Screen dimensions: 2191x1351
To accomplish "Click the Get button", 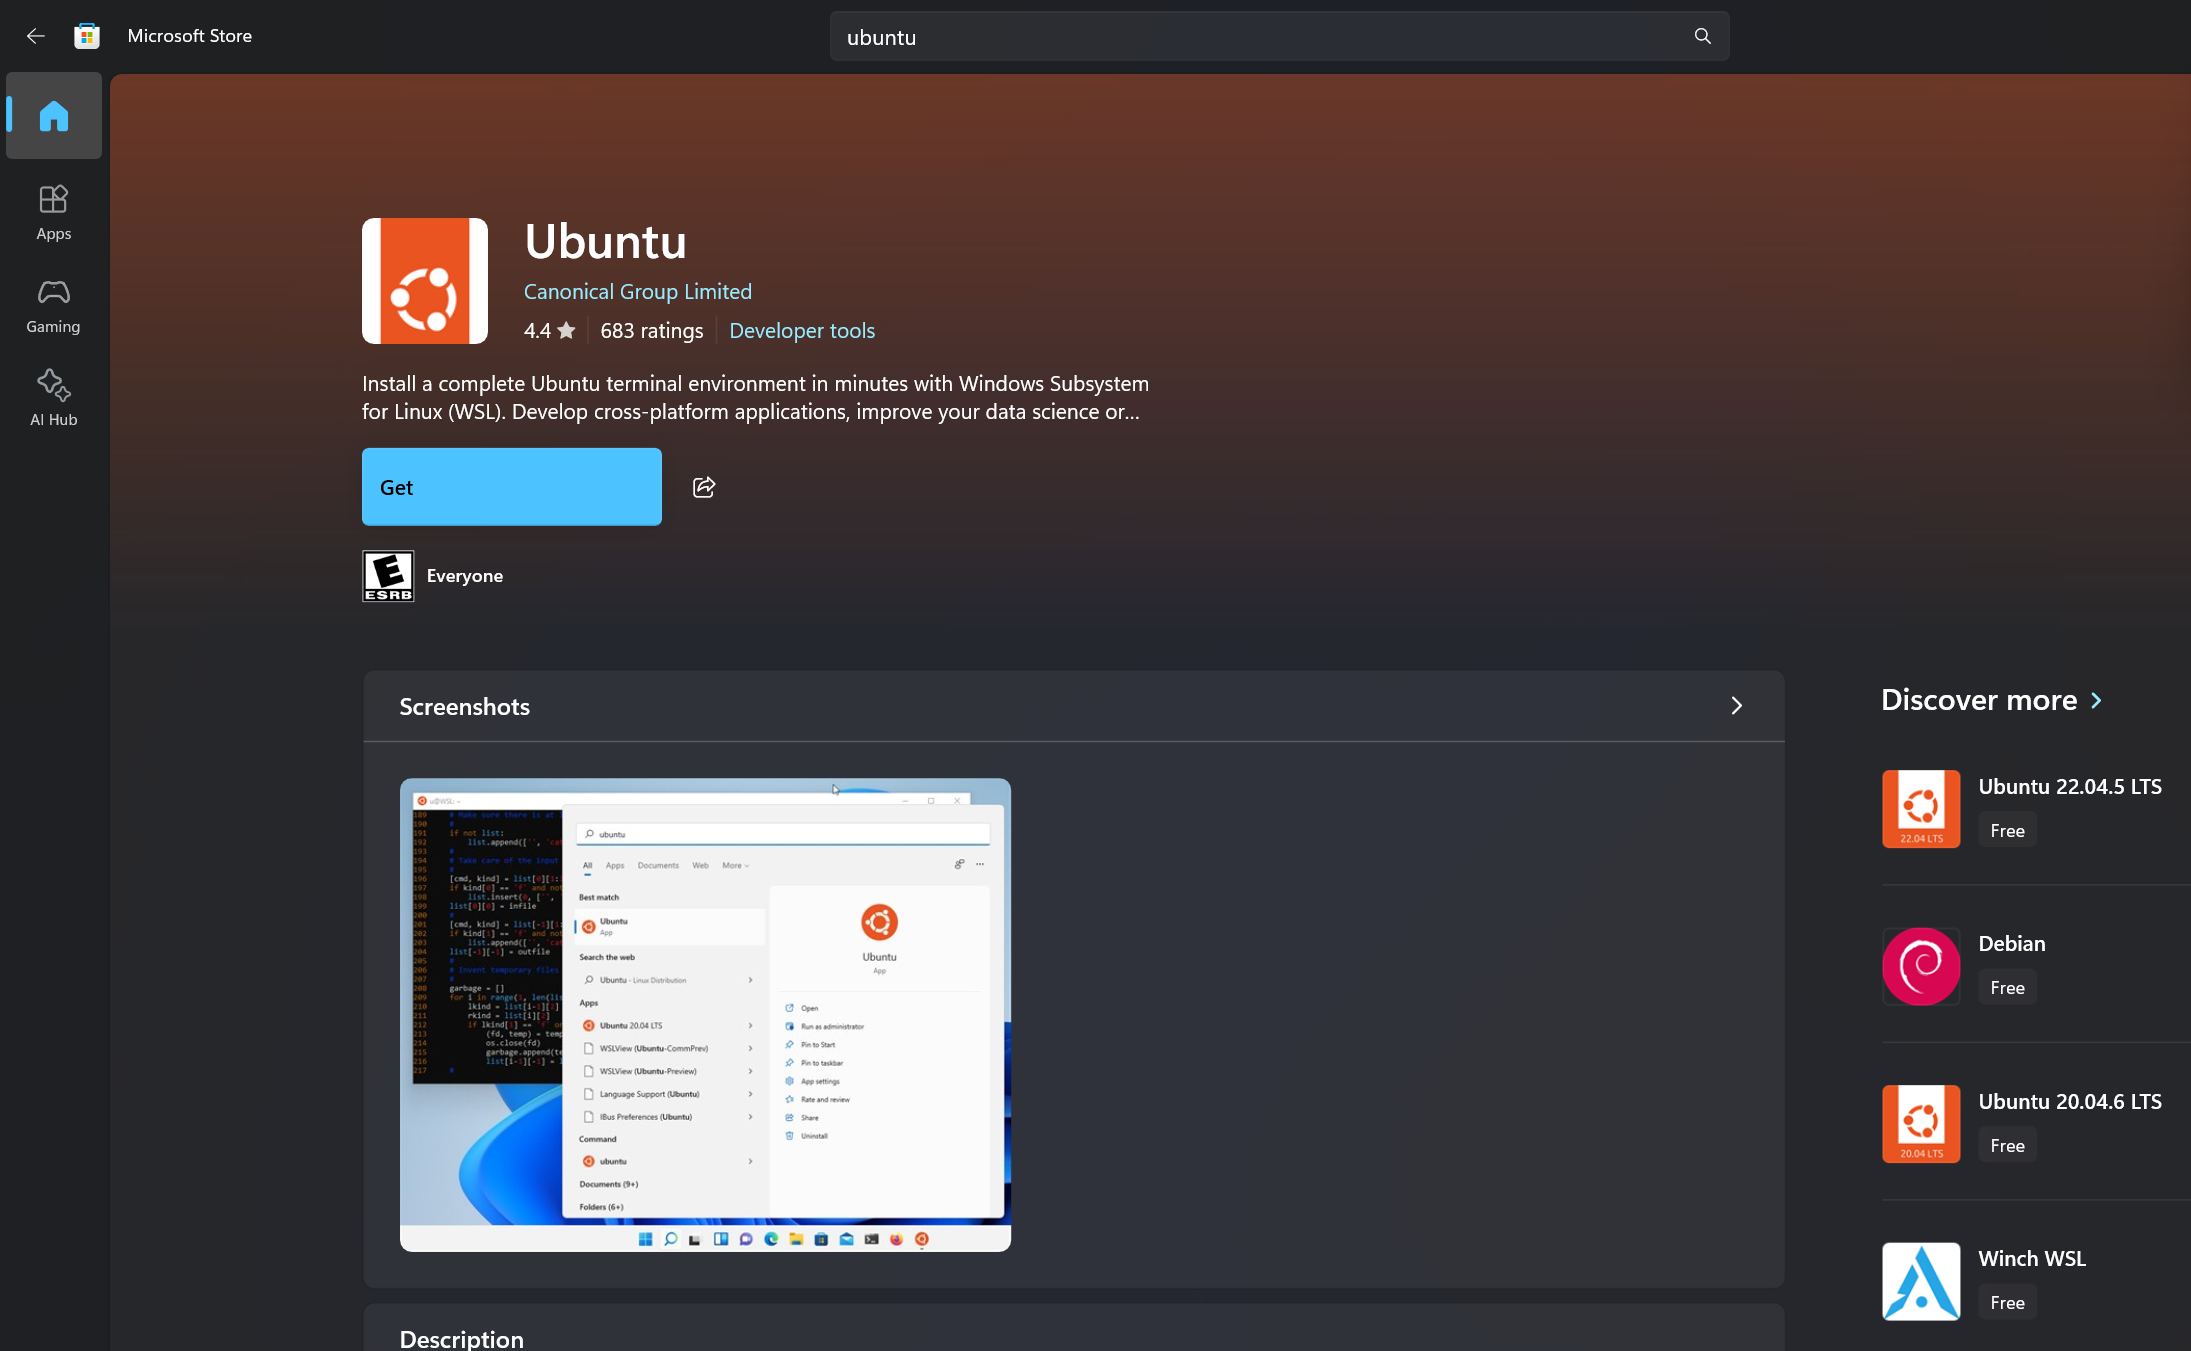I will pos(511,487).
